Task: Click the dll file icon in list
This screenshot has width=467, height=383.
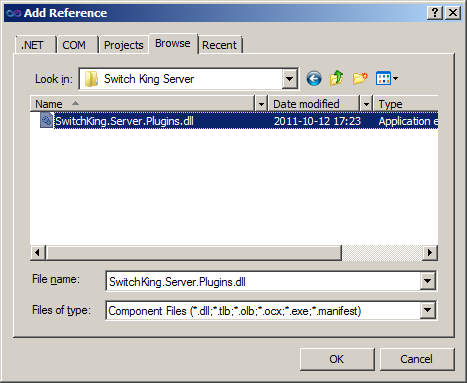Action: point(46,120)
